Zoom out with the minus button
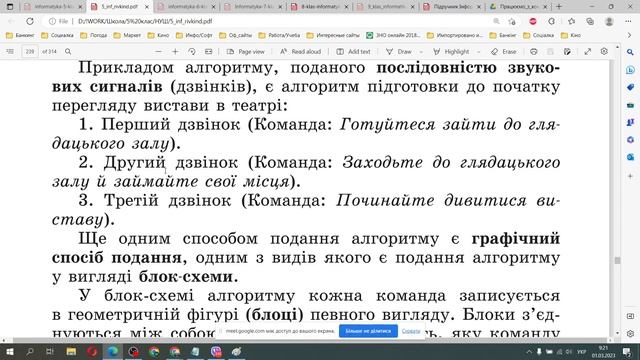Viewport: 640px width, 360px height. (x=158, y=52)
